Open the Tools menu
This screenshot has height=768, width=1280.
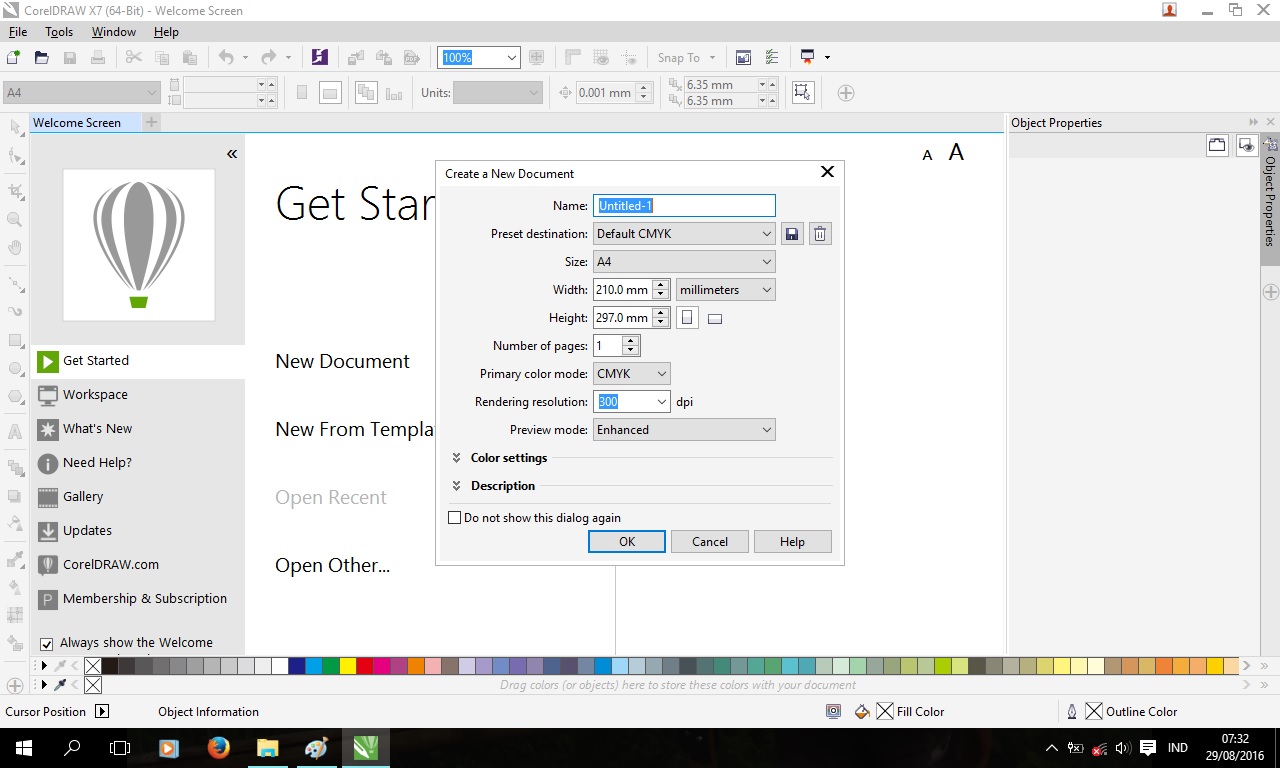click(59, 32)
